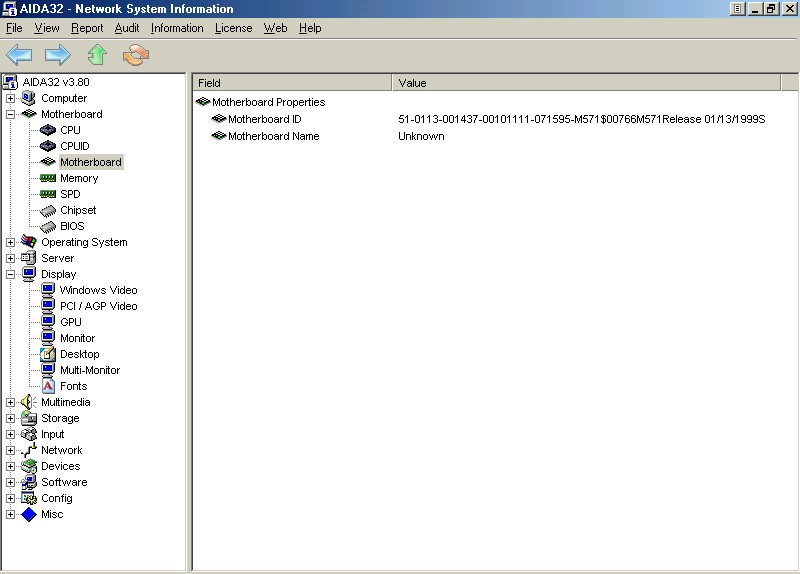Click the Network cable icon

point(29,450)
